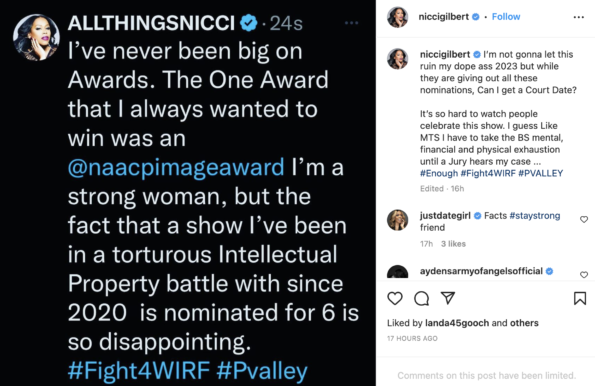The height and width of the screenshot is (386, 595).
Task: Like aydensarmyofangelsofficial's comment heart
Action: tap(584, 275)
